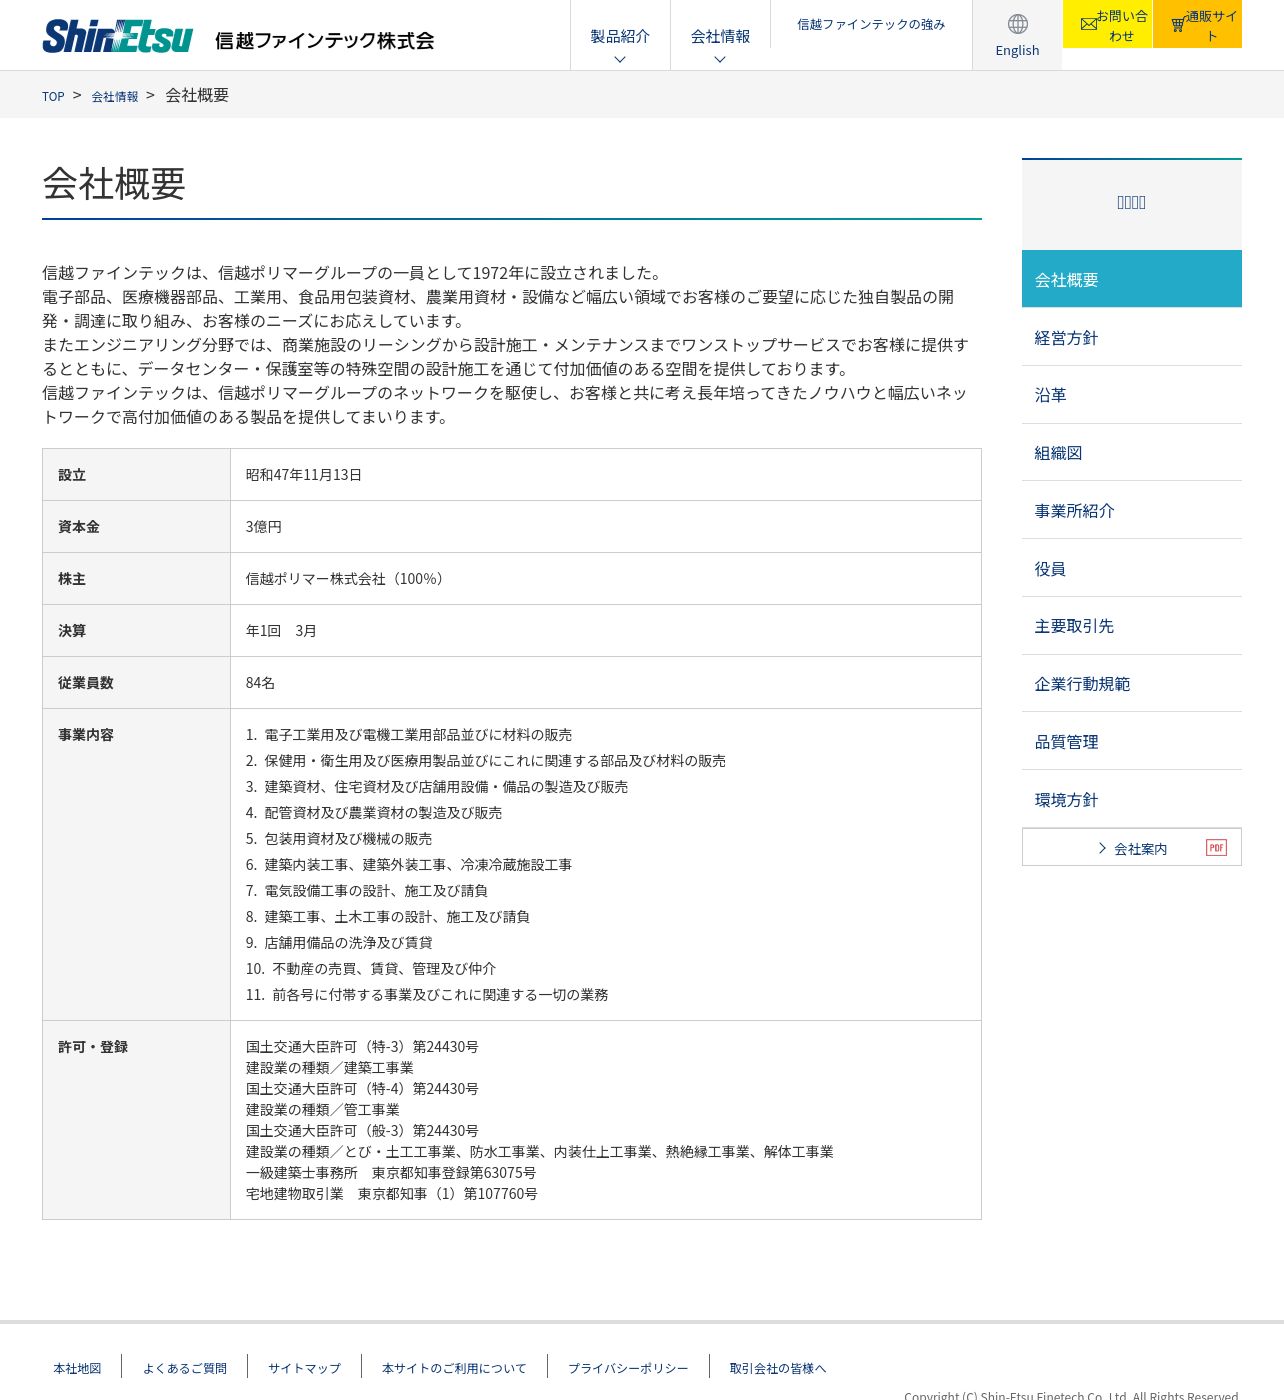Select 品質管理 in the sidebar

click(1132, 741)
